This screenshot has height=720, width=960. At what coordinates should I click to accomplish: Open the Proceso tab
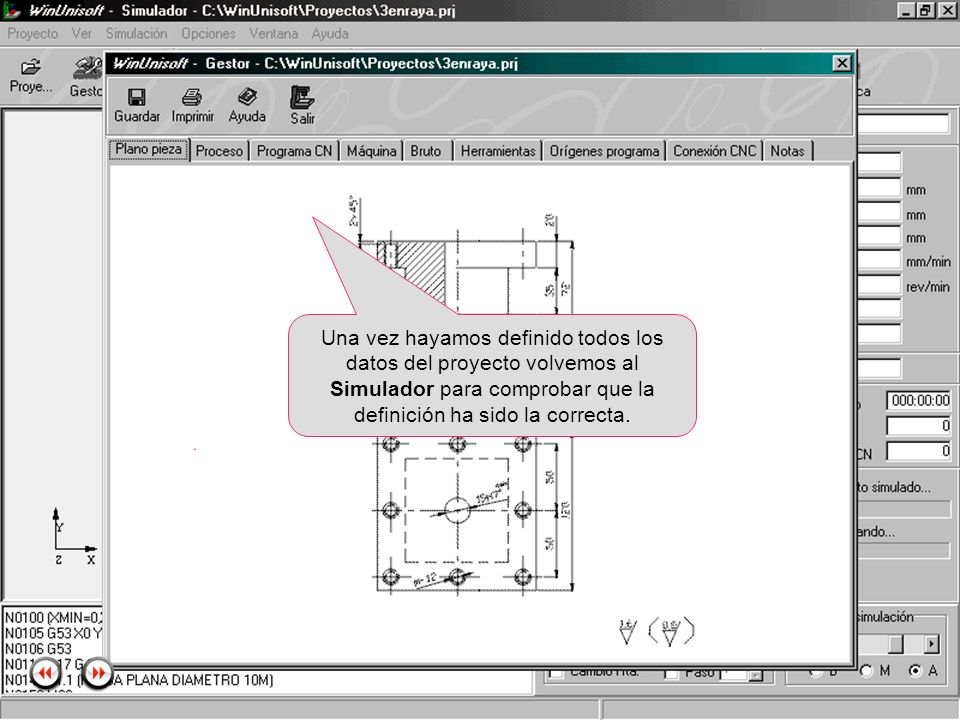tap(219, 151)
